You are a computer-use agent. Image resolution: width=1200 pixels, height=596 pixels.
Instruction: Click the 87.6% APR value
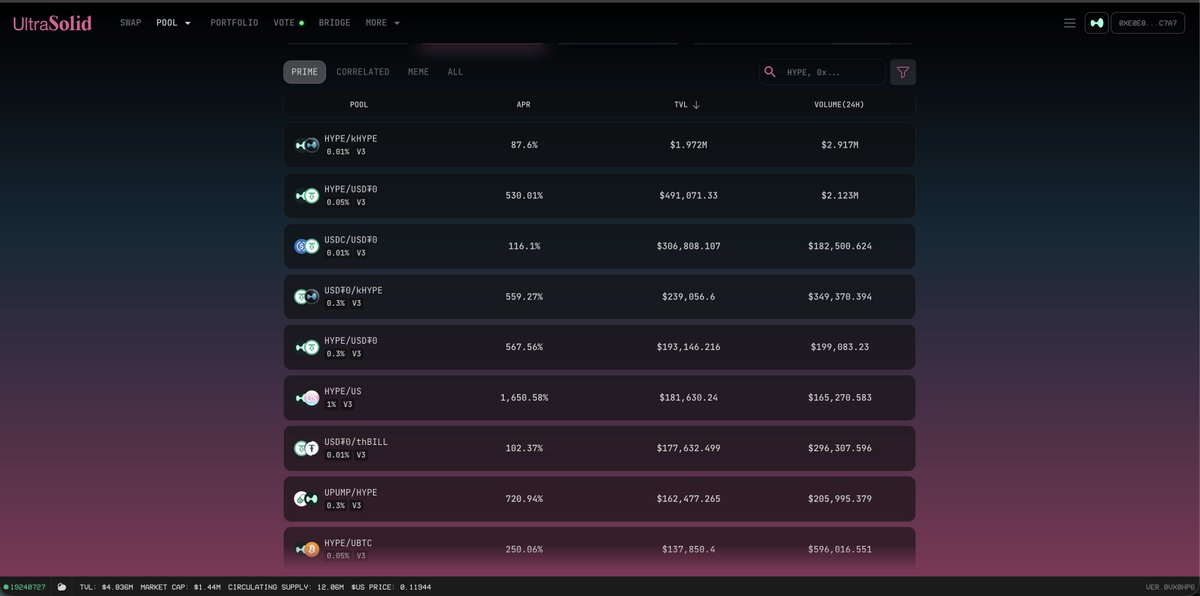click(x=524, y=145)
